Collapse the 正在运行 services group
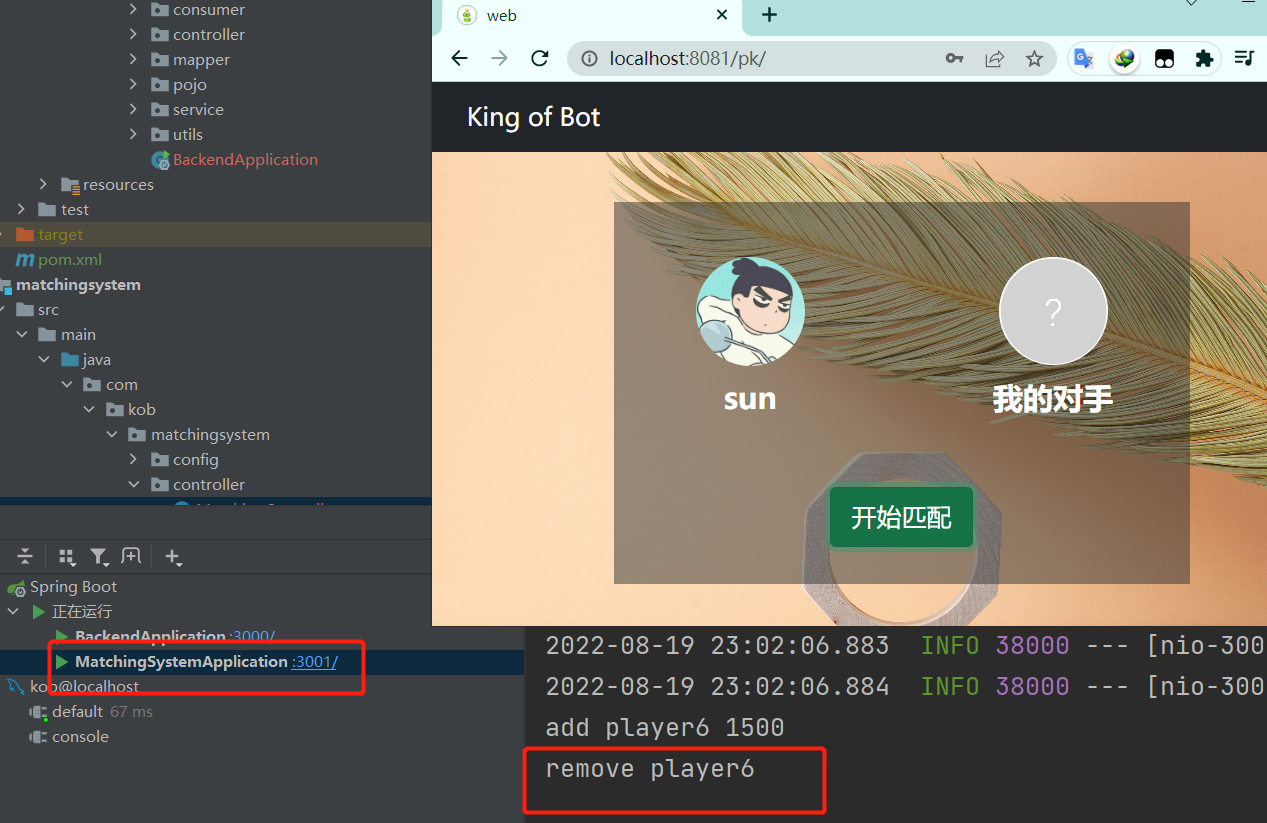1267x823 pixels. pyautogui.click(x=13, y=611)
